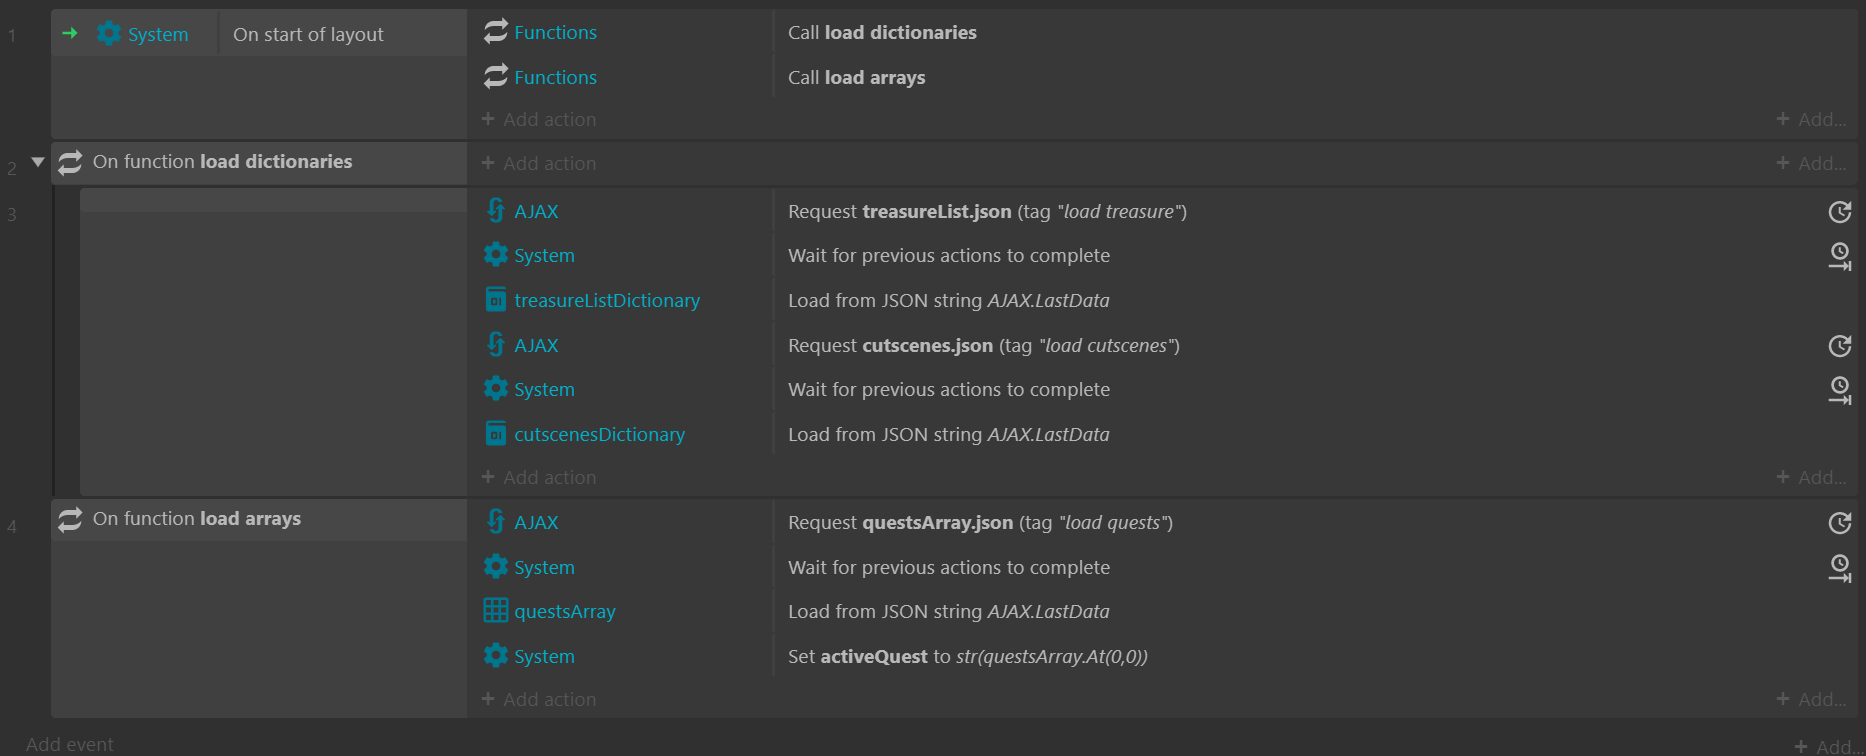Image resolution: width=1866 pixels, height=756 pixels.
Task: Click System gear icon above treasureListDictionary action
Action: pyautogui.click(x=496, y=255)
